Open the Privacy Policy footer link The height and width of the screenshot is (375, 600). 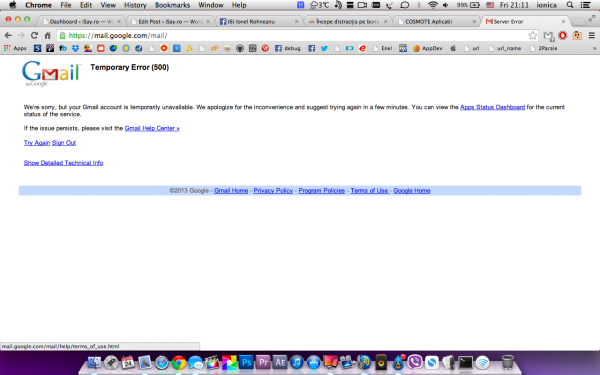[273, 191]
